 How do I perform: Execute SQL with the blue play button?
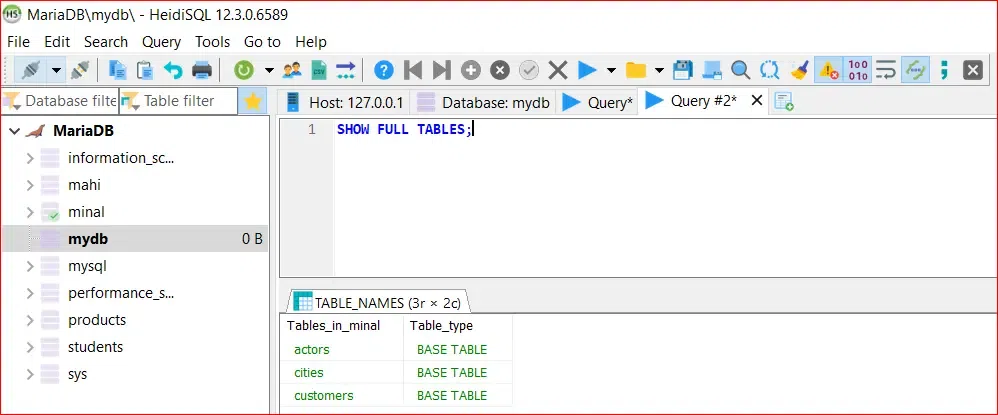click(587, 69)
